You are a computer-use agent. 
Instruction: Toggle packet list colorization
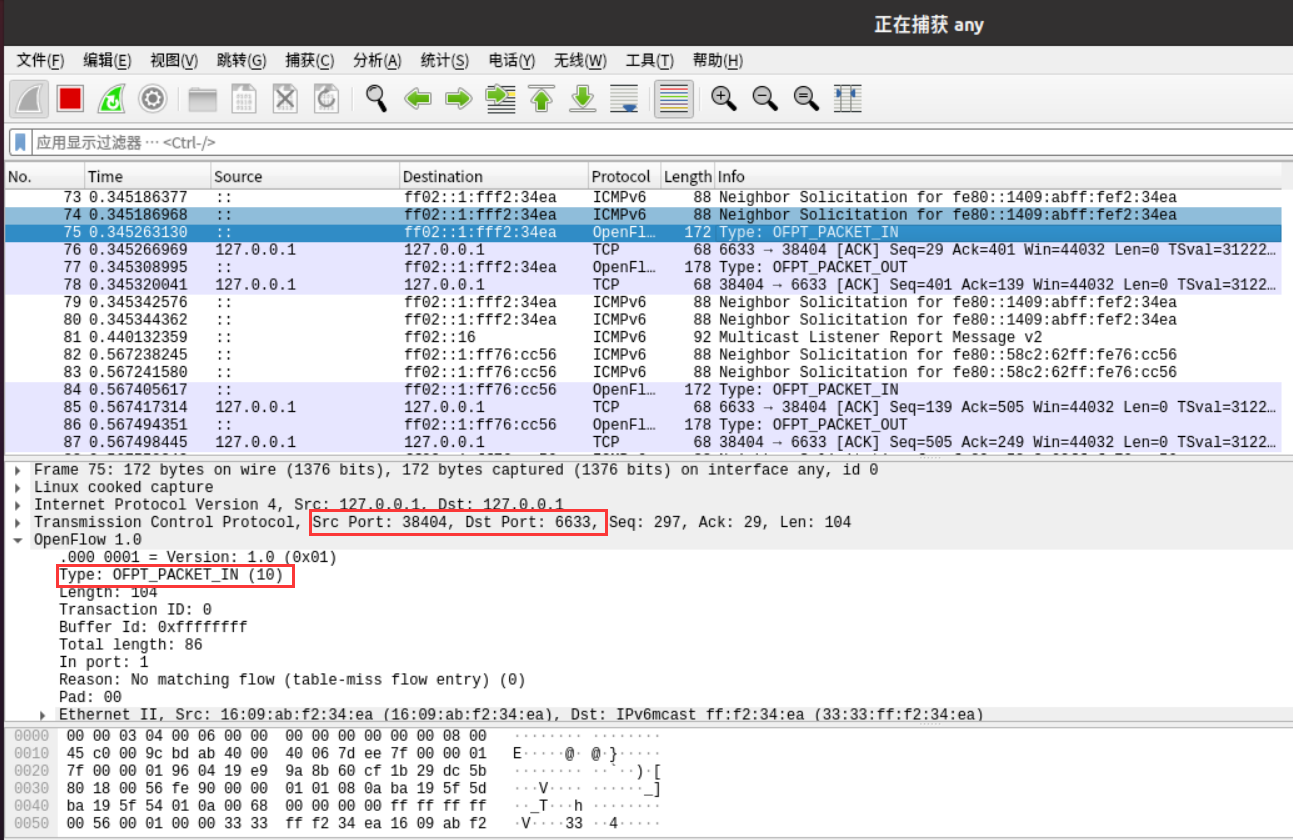(674, 99)
